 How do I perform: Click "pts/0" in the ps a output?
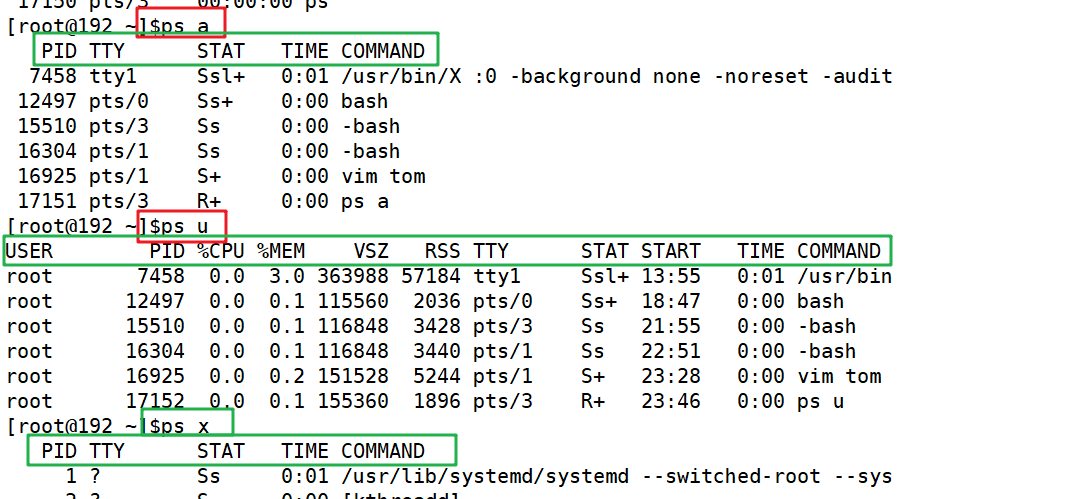pyautogui.click(x=119, y=101)
